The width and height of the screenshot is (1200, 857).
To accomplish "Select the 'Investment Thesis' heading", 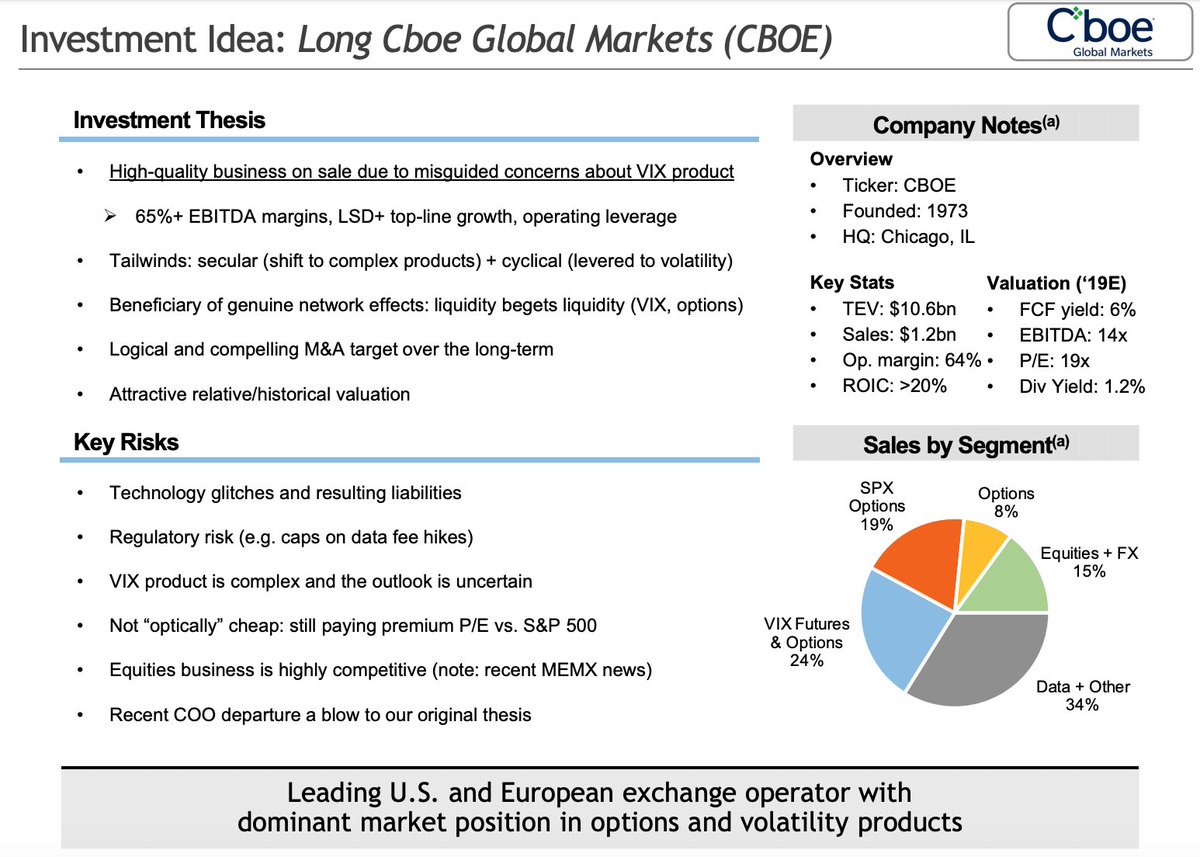I will 170,120.
